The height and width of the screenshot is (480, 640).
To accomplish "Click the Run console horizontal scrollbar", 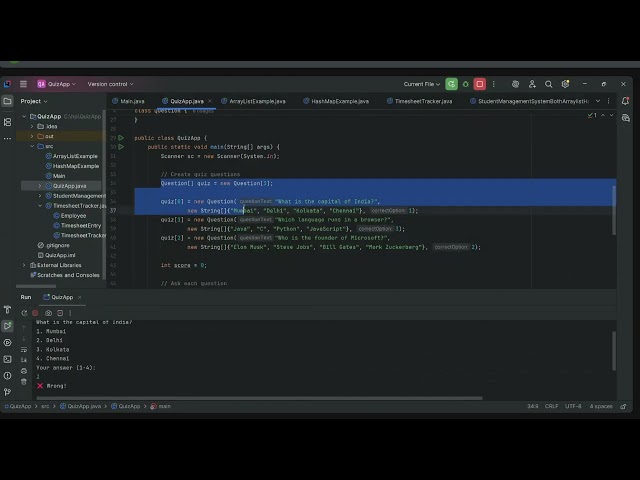I will [259, 398].
